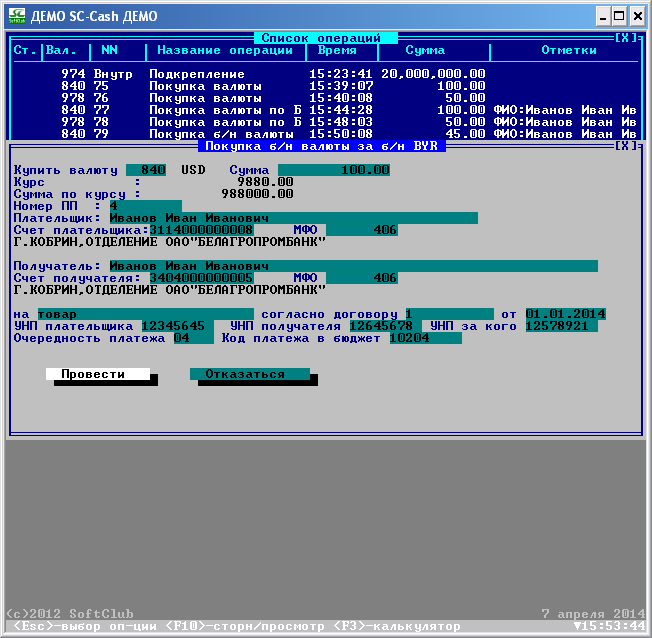
Task: Focus the recipient's МФО field 406
Action: click(362, 278)
